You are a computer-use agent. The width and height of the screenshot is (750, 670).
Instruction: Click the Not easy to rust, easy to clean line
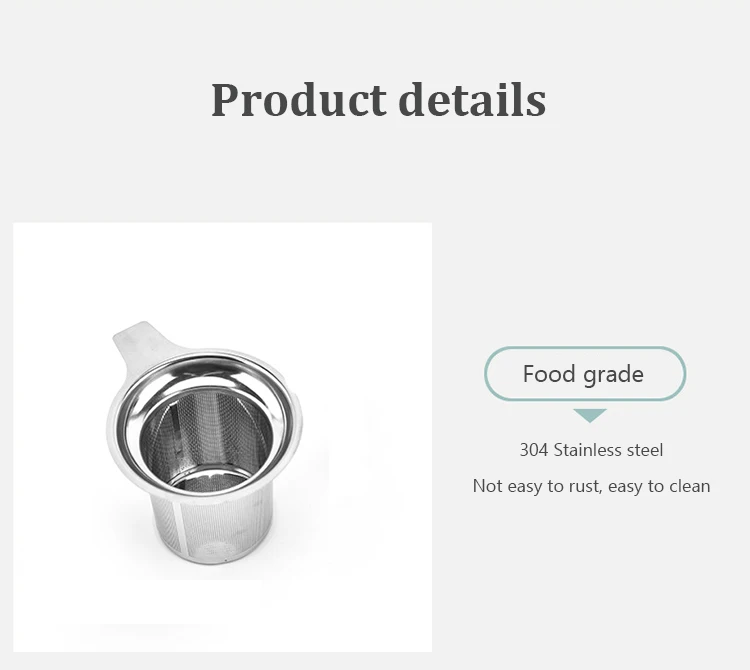coord(591,486)
